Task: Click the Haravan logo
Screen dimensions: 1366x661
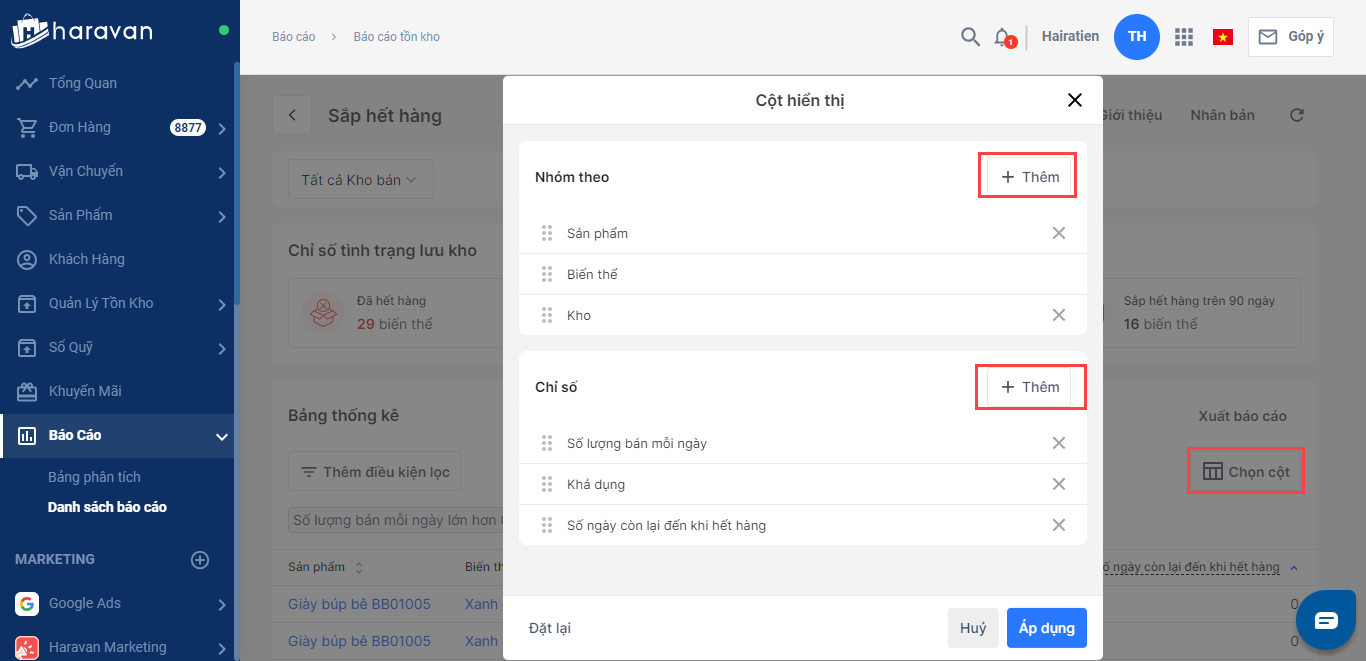Action: coord(82,31)
